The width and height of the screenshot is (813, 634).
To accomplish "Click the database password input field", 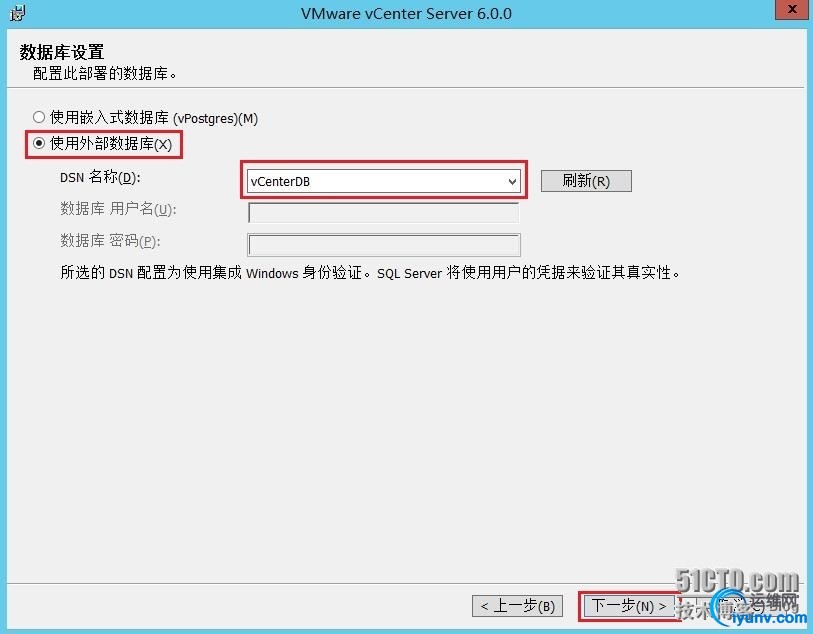I will pyautogui.click(x=384, y=245).
